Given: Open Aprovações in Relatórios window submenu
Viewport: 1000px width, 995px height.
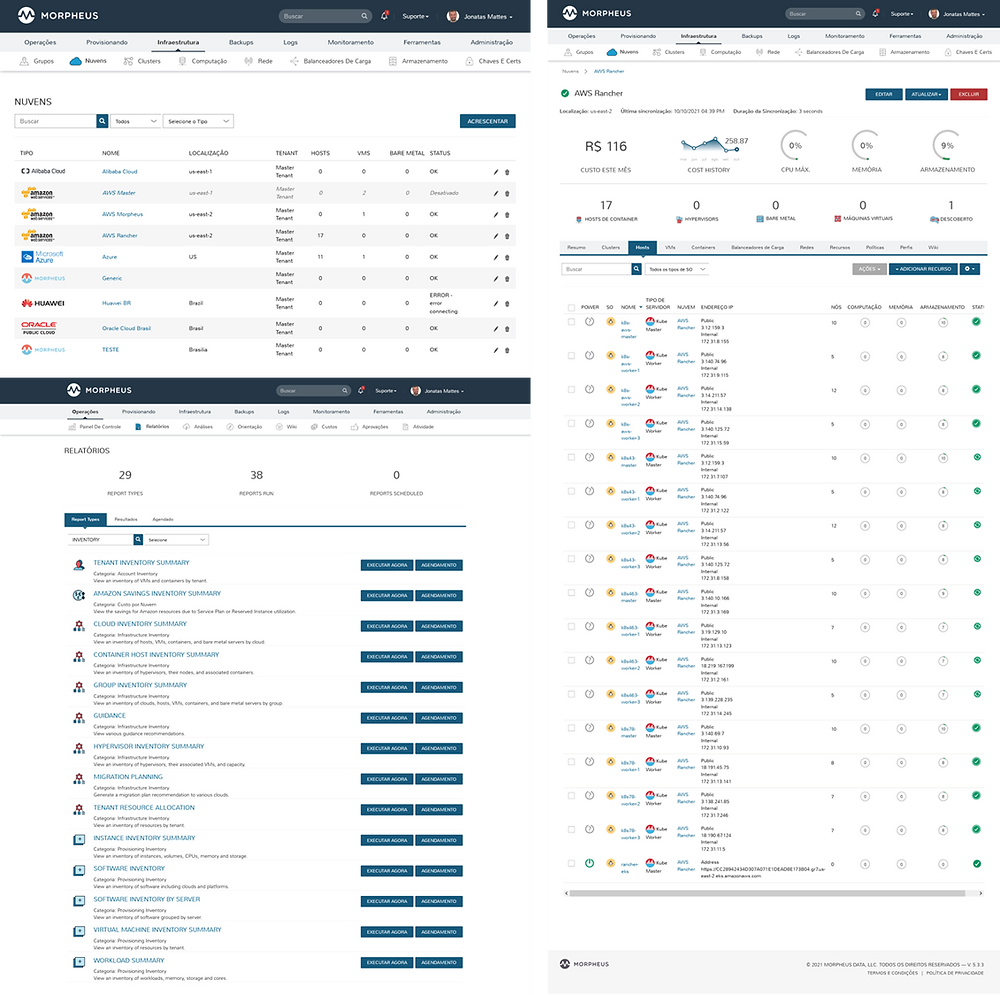Looking at the screenshot, I should [x=369, y=427].
